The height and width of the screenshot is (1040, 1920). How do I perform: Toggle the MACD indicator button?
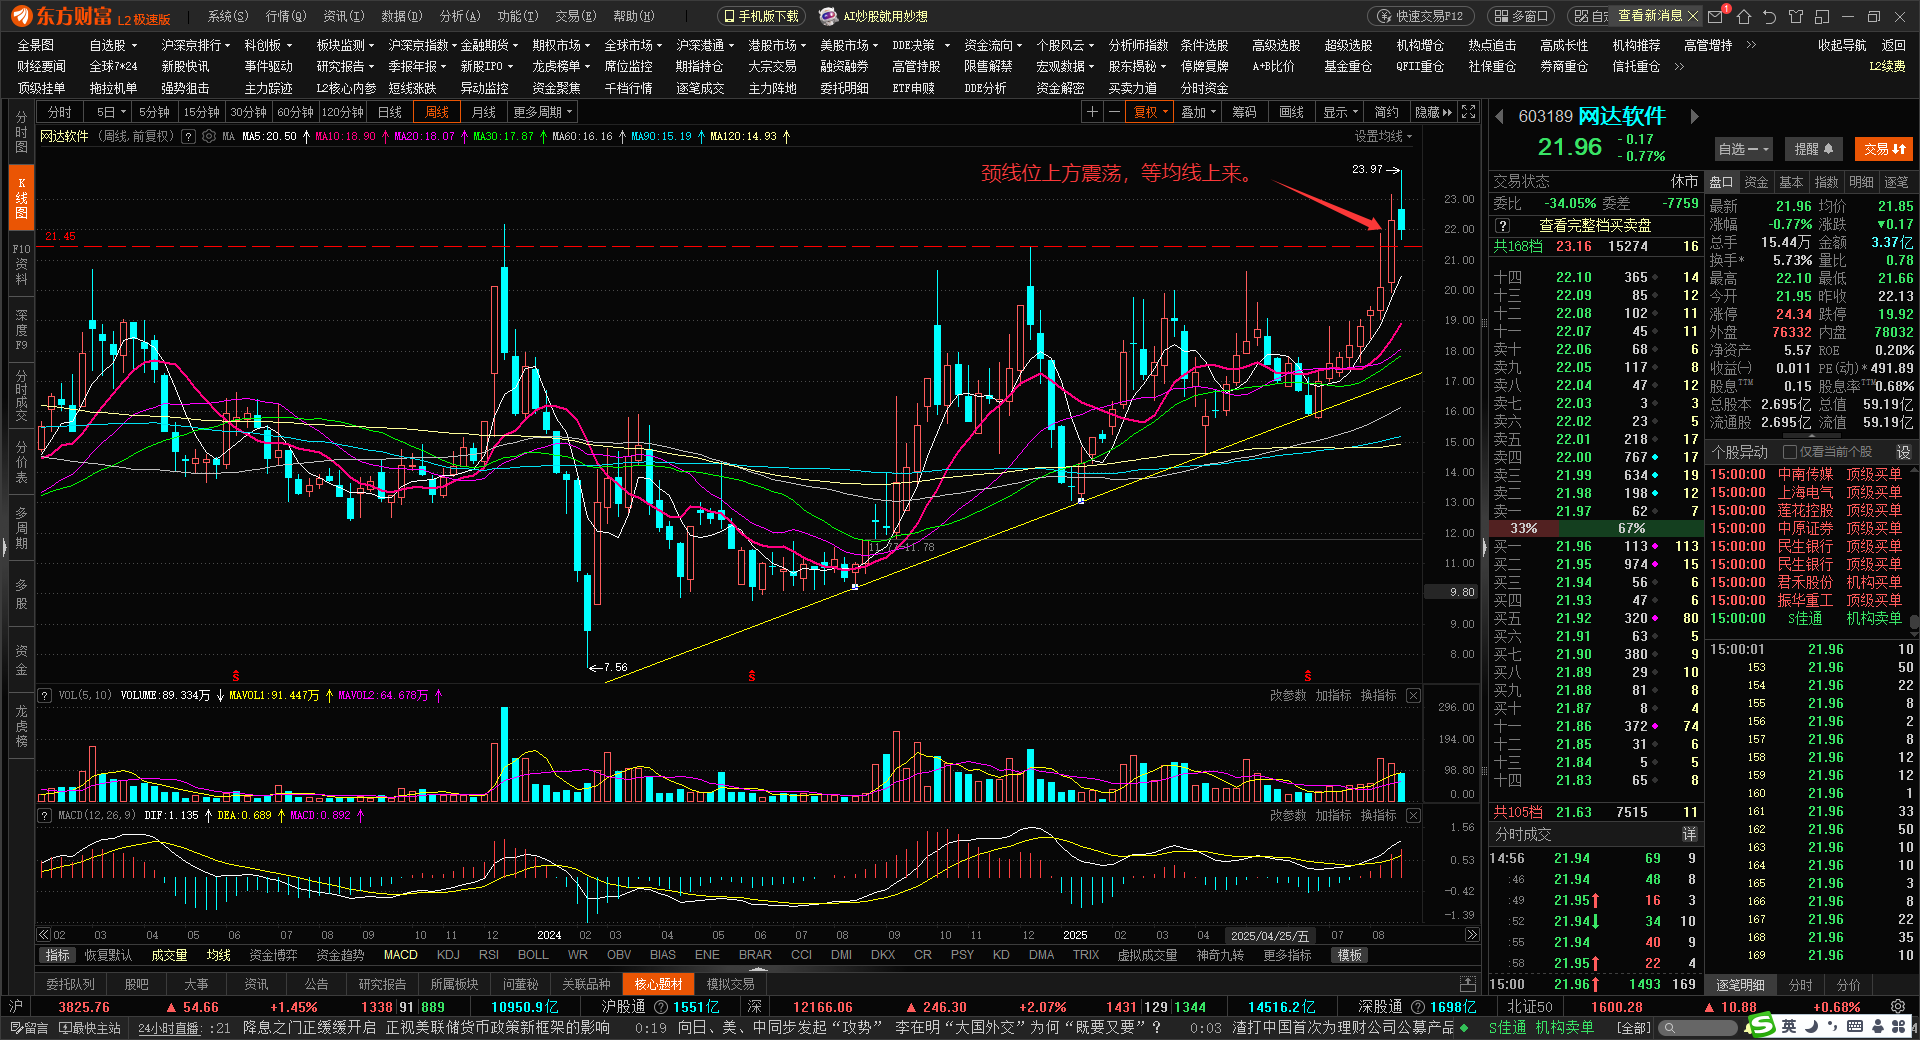[401, 955]
